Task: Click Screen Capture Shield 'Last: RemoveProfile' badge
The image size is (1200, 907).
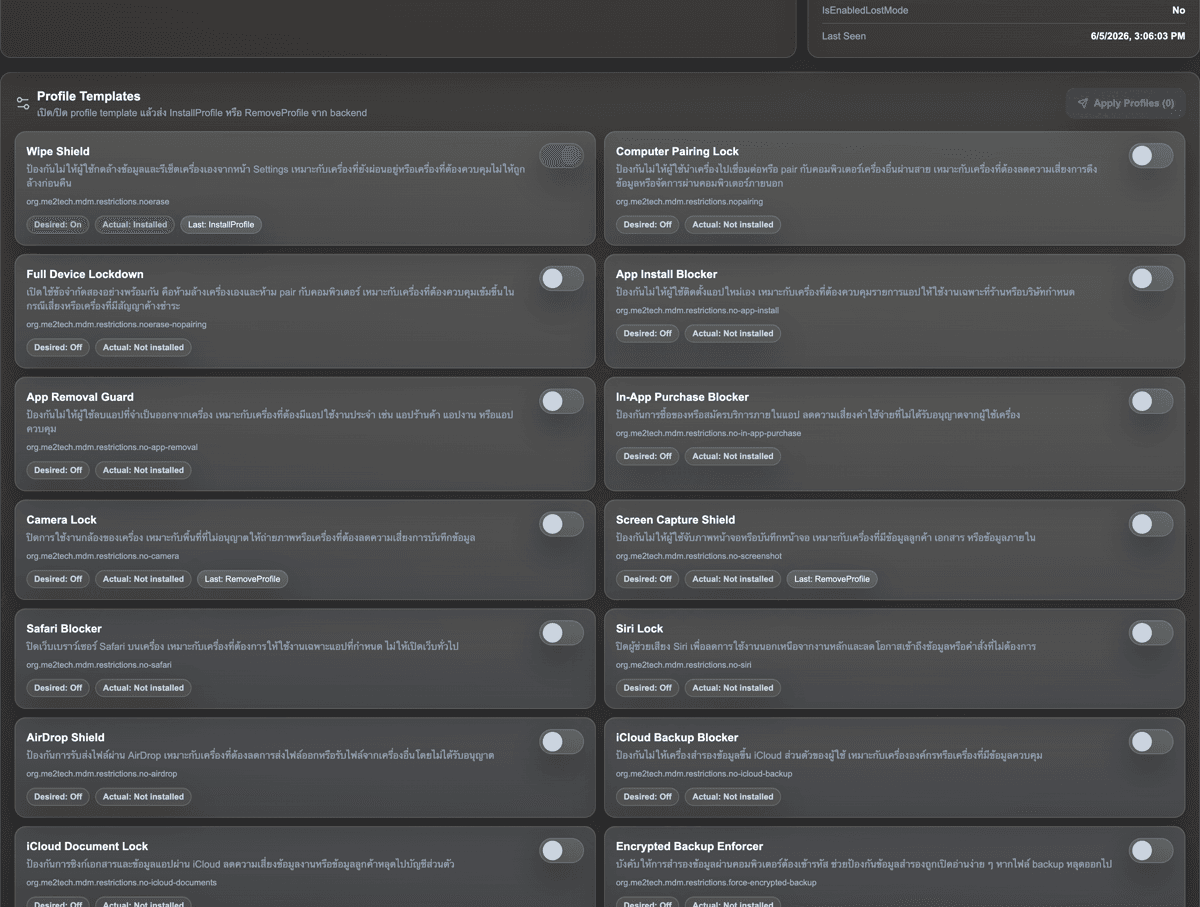Action: coord(832,579)
